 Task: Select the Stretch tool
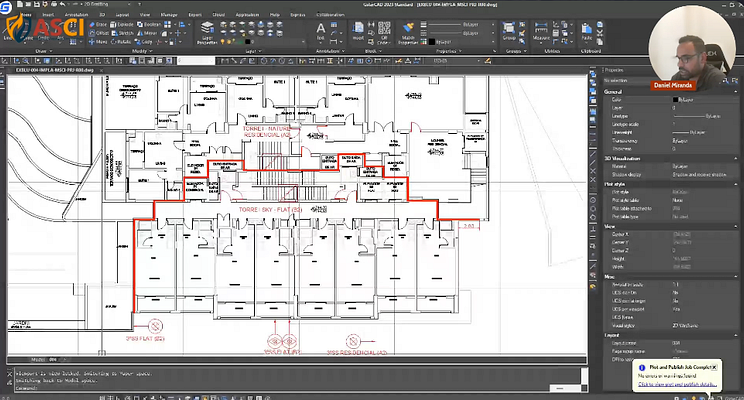pos(122,33)
